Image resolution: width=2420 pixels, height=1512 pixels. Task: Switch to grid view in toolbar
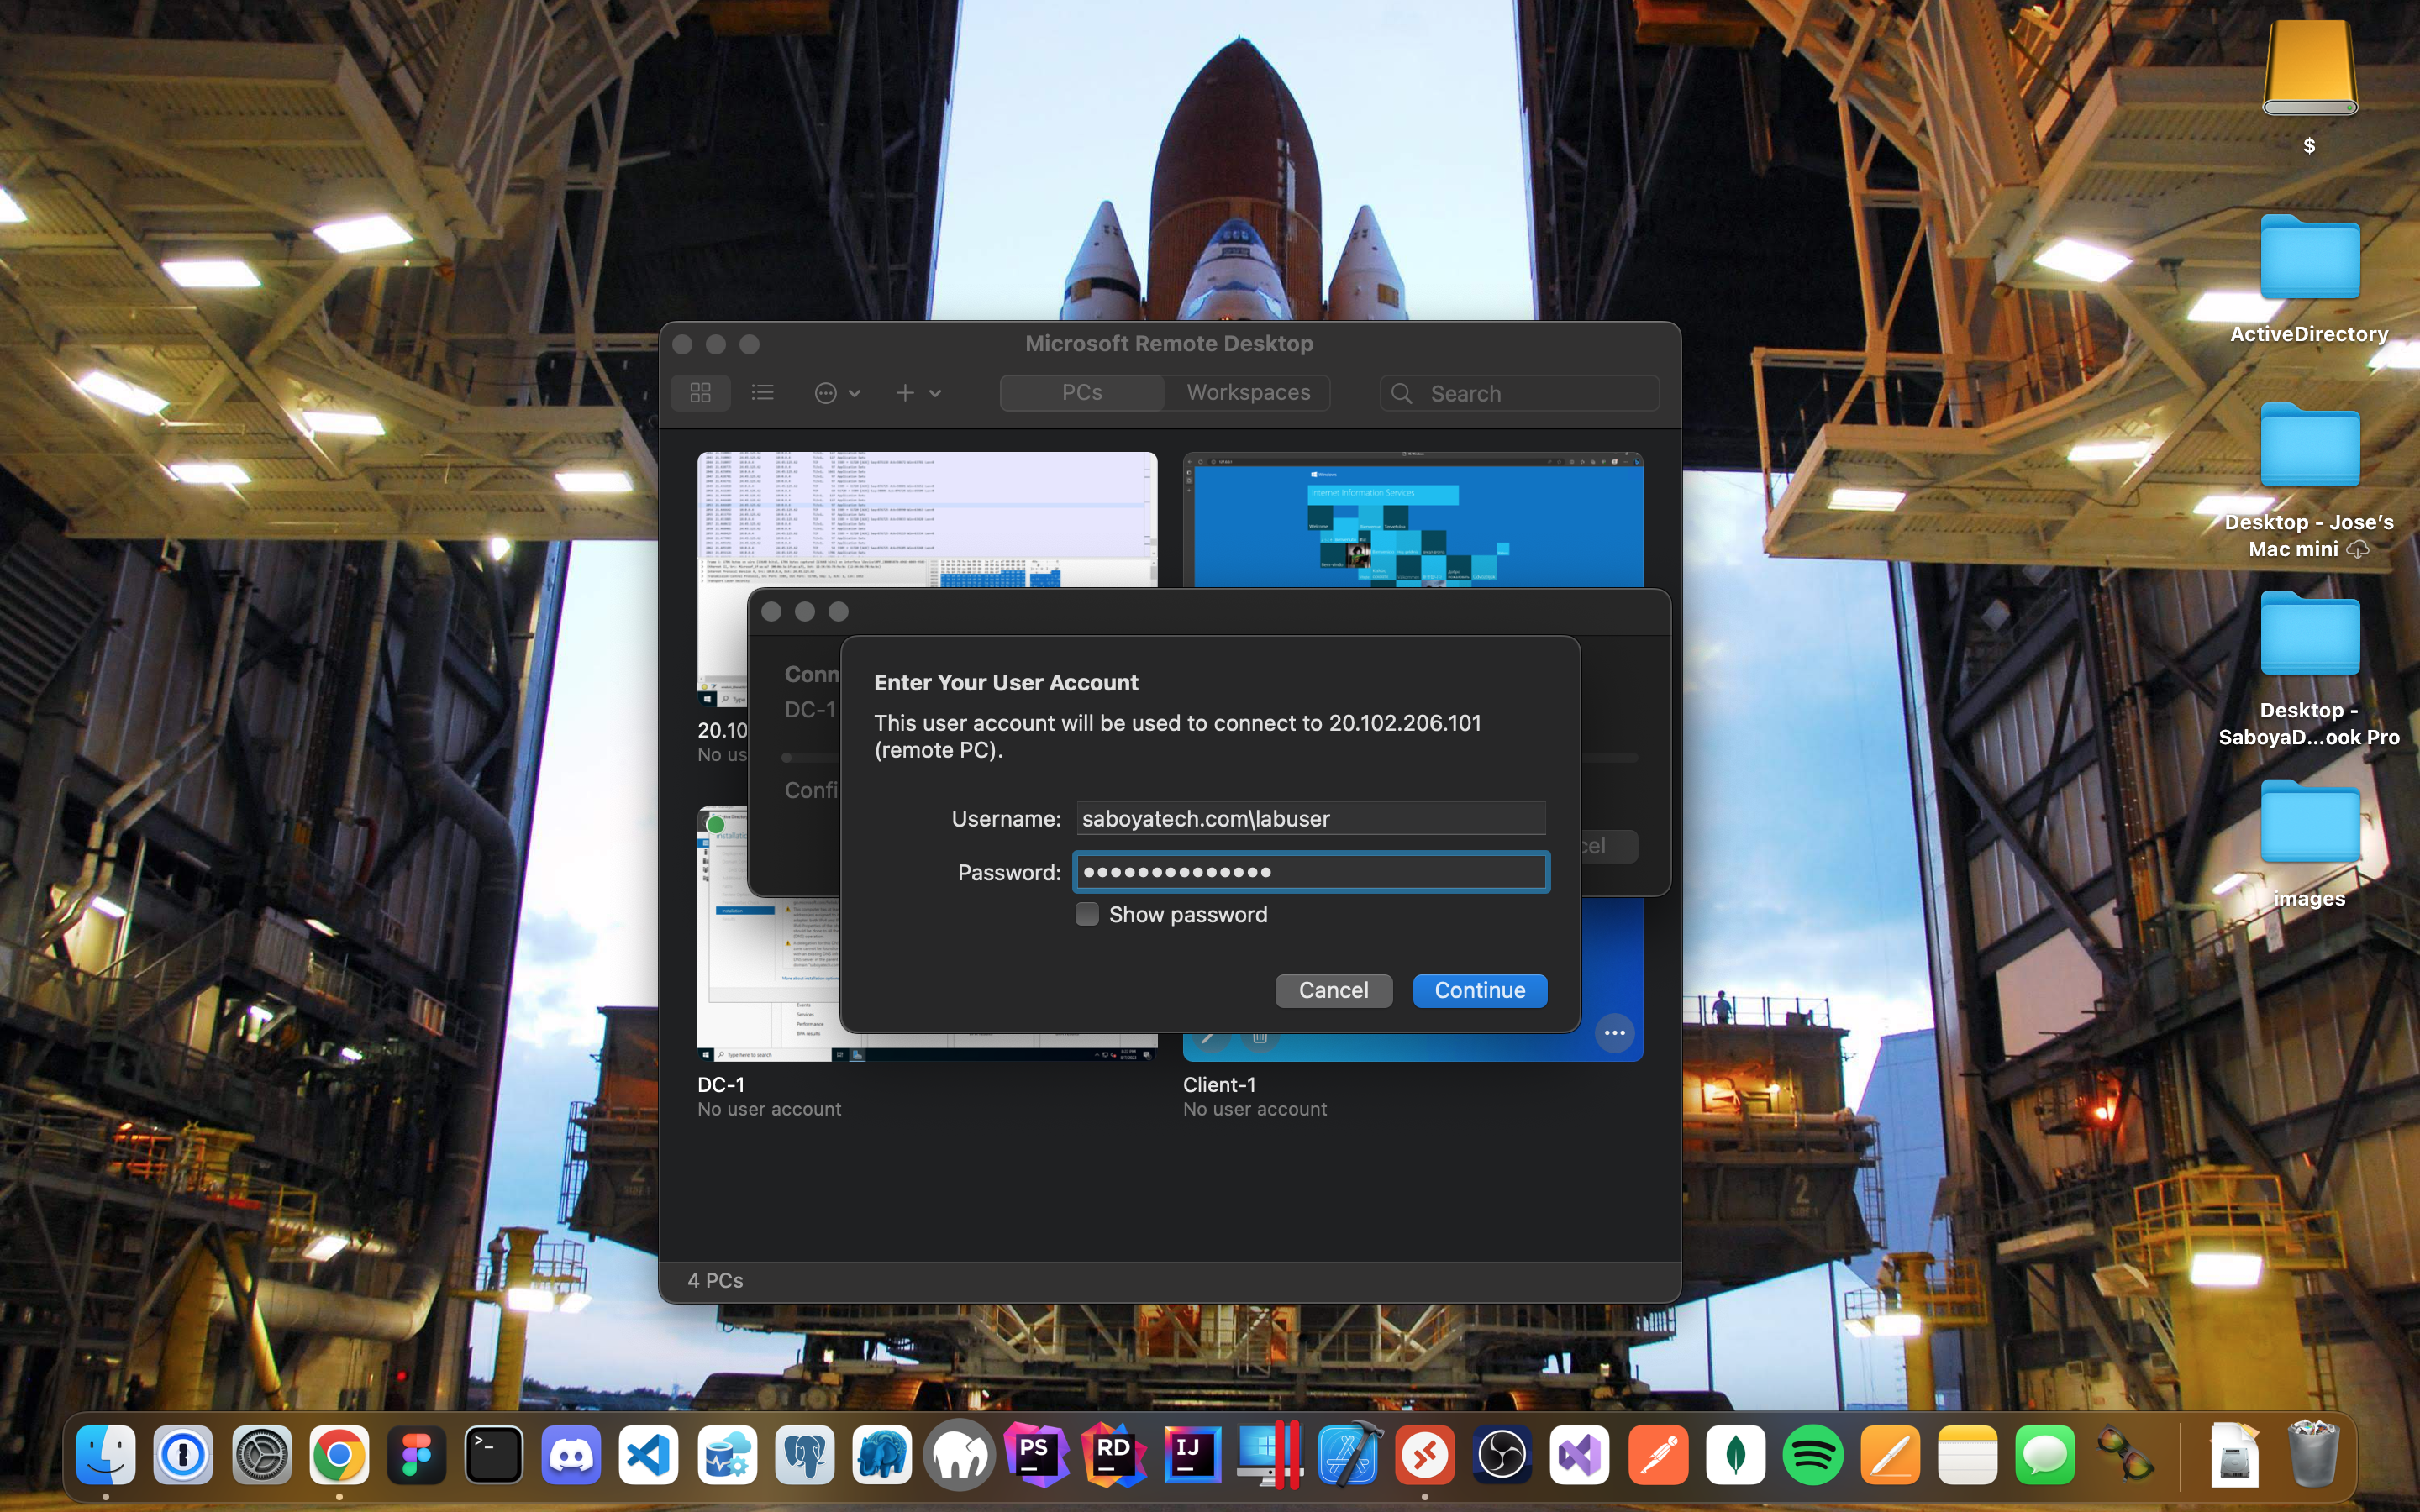pyautogui.click(x=700, y=393)
